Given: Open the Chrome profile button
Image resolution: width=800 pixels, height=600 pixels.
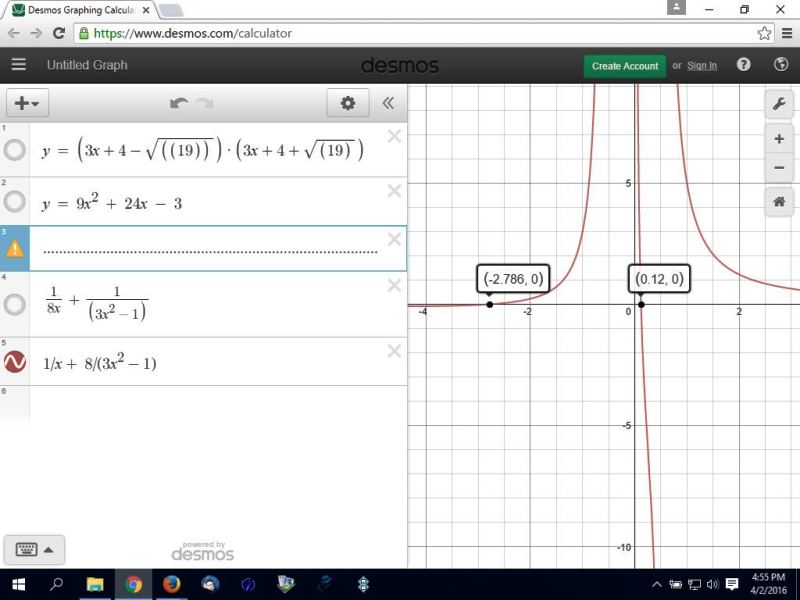Looking at the screenshot, I should click(676, 8).
